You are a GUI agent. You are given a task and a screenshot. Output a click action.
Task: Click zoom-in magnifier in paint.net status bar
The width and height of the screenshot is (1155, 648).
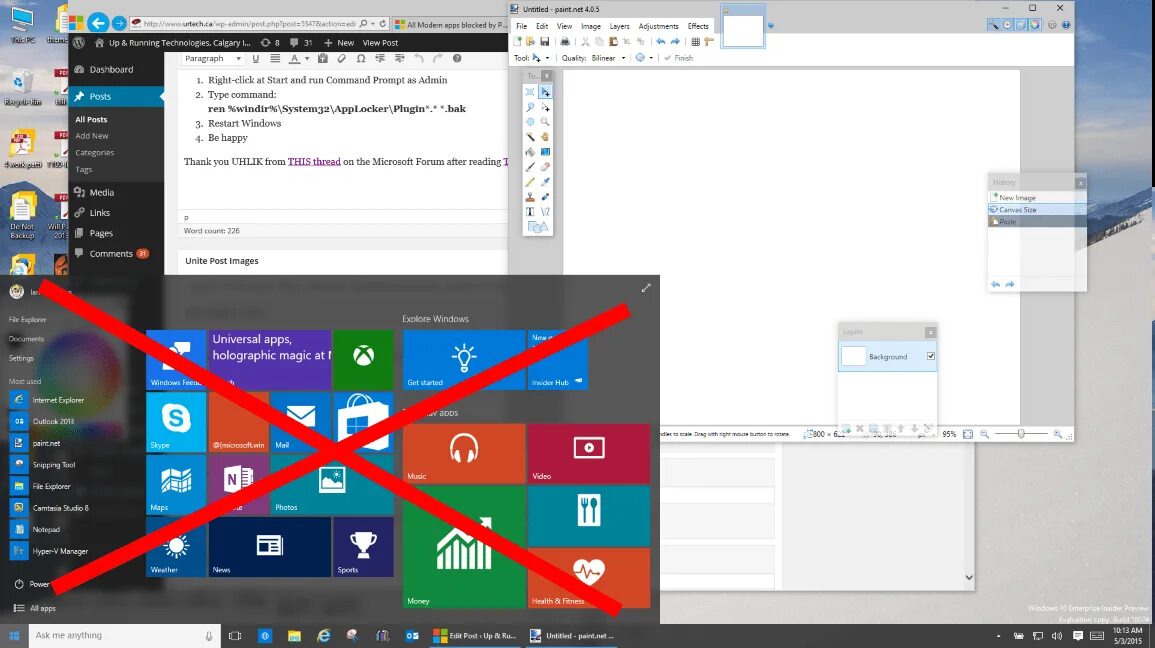coord(1058,434)
